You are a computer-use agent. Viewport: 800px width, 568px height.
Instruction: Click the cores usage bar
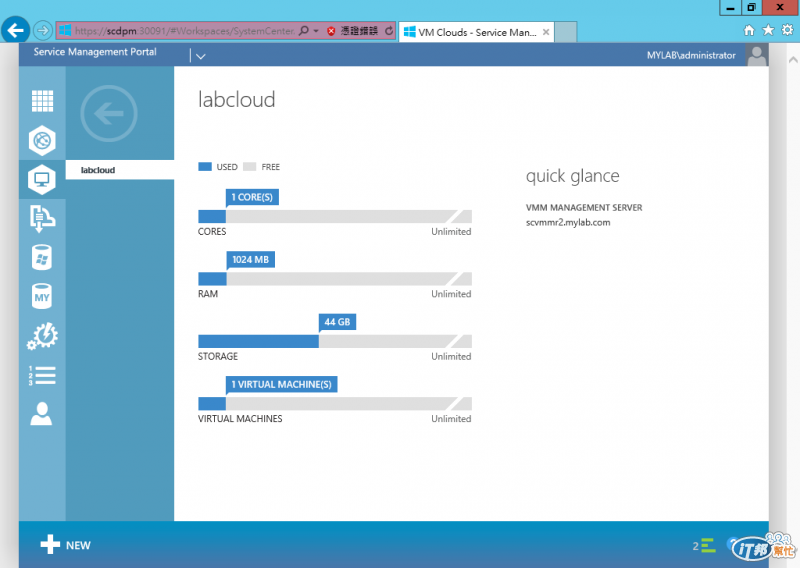(335, 216)
